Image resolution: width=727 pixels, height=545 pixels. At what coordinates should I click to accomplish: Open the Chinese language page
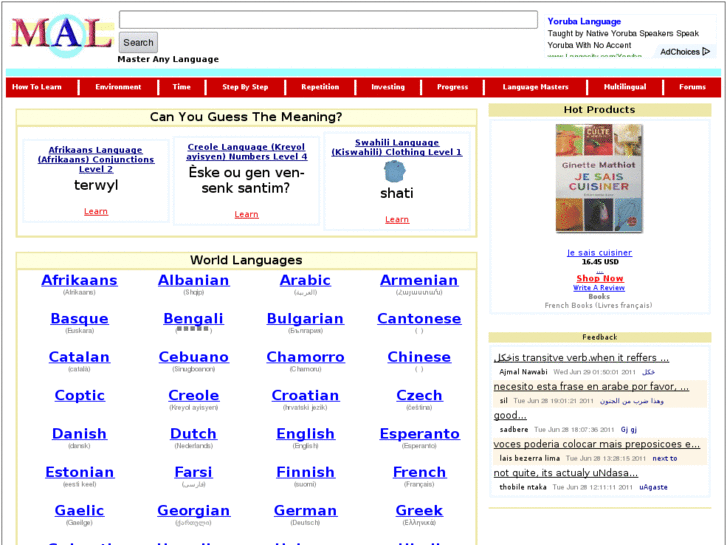(x=419, y=357)
